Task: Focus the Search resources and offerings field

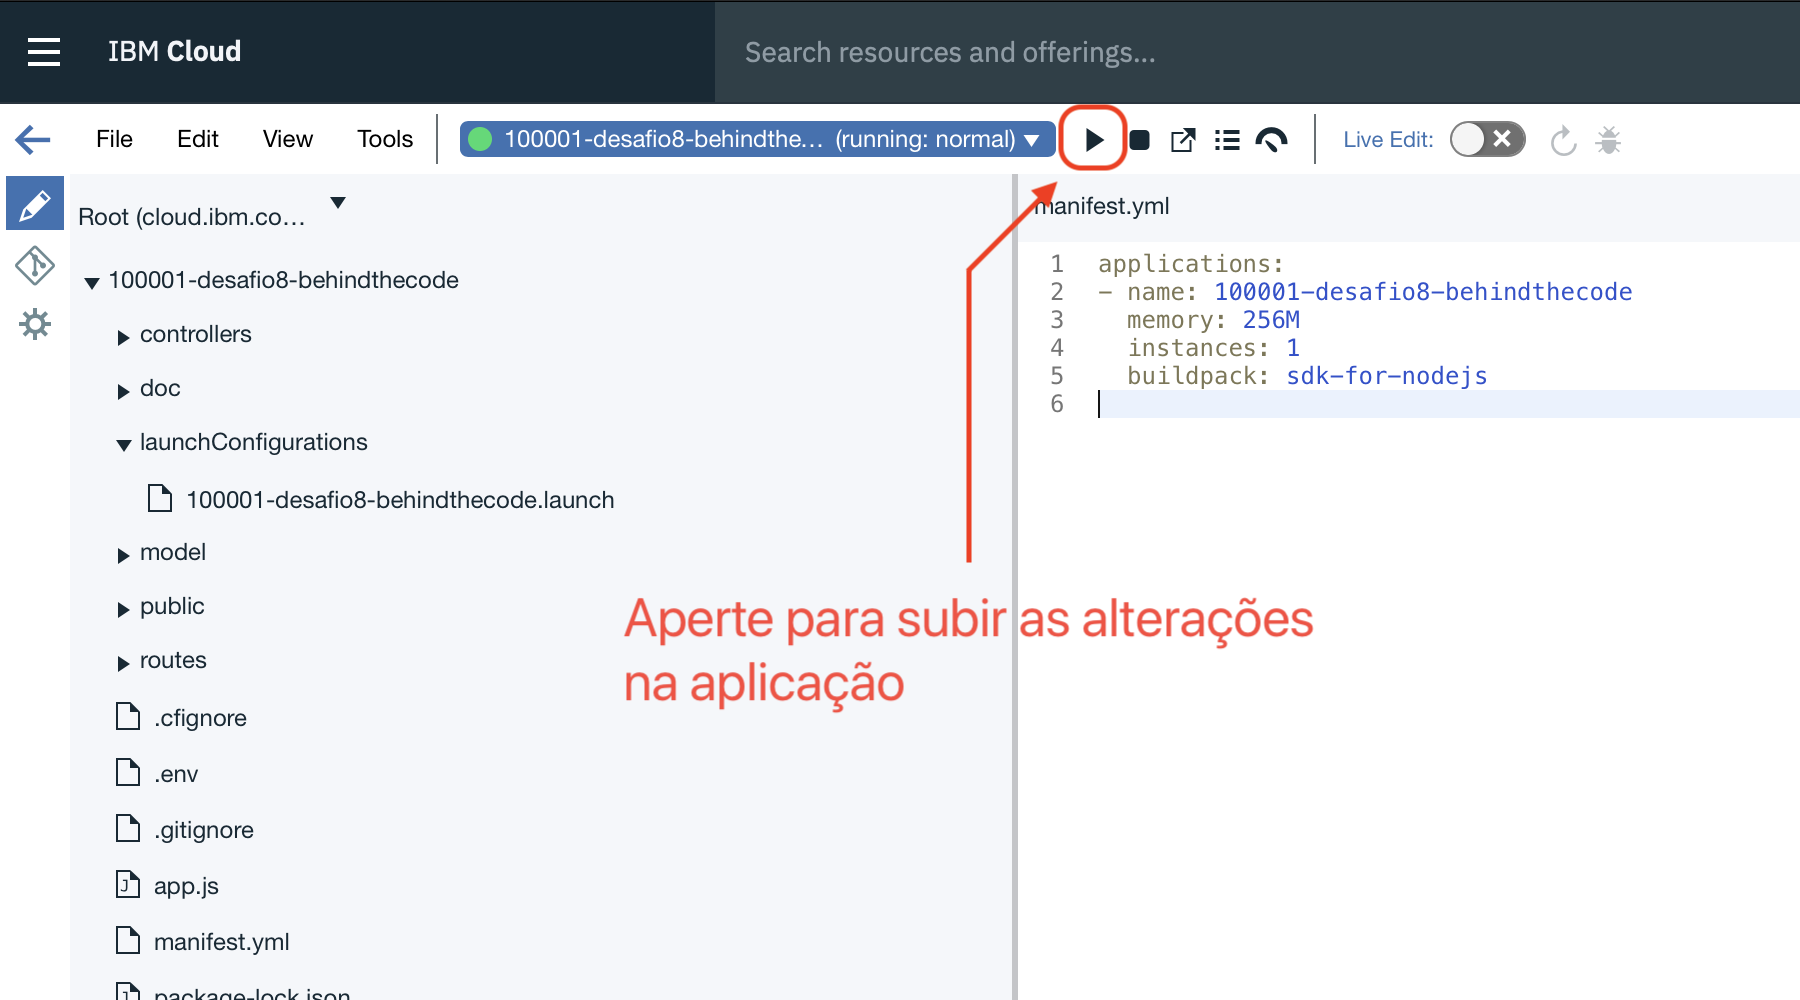Action: [1257, 52]
